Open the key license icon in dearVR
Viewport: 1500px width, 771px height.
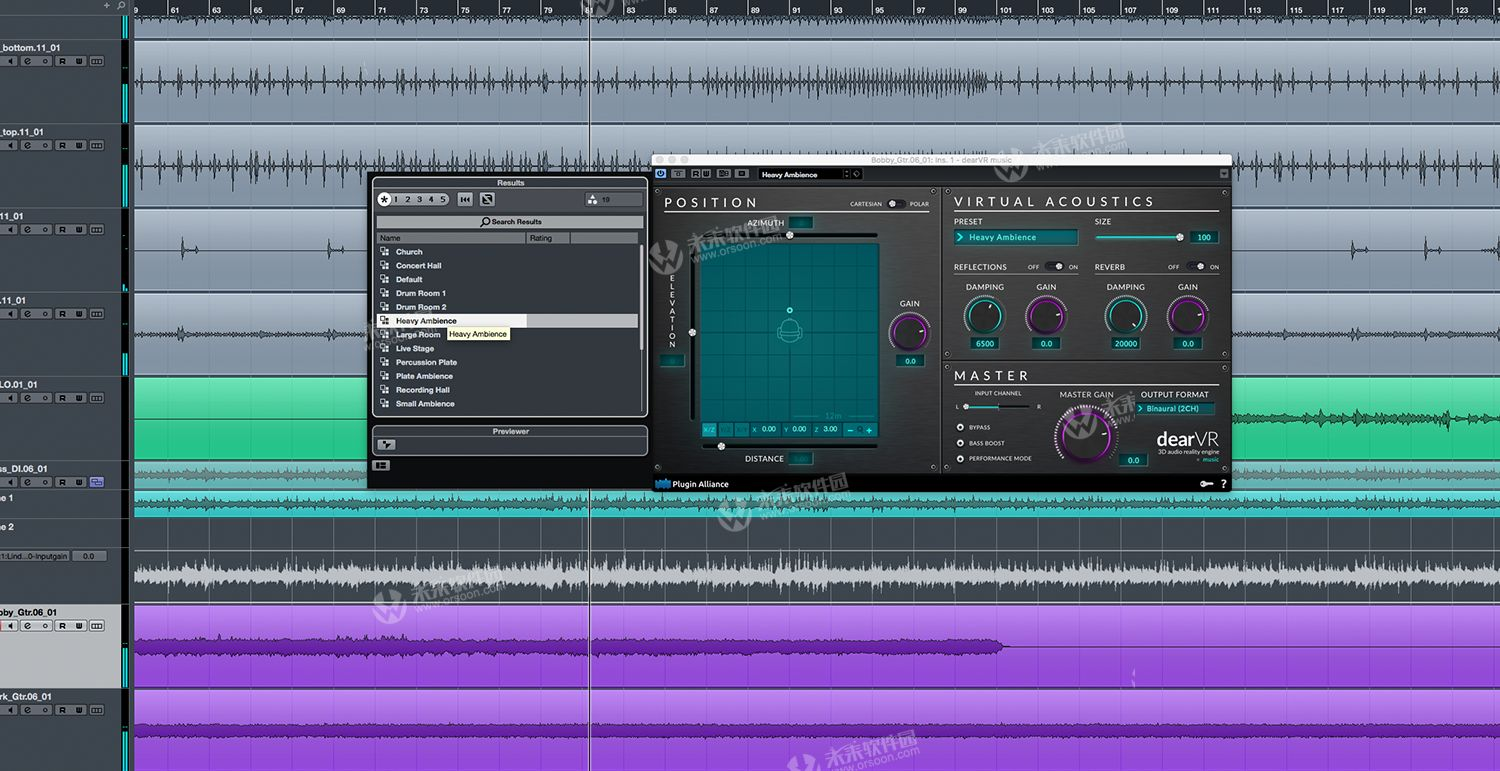point(1206,484)
